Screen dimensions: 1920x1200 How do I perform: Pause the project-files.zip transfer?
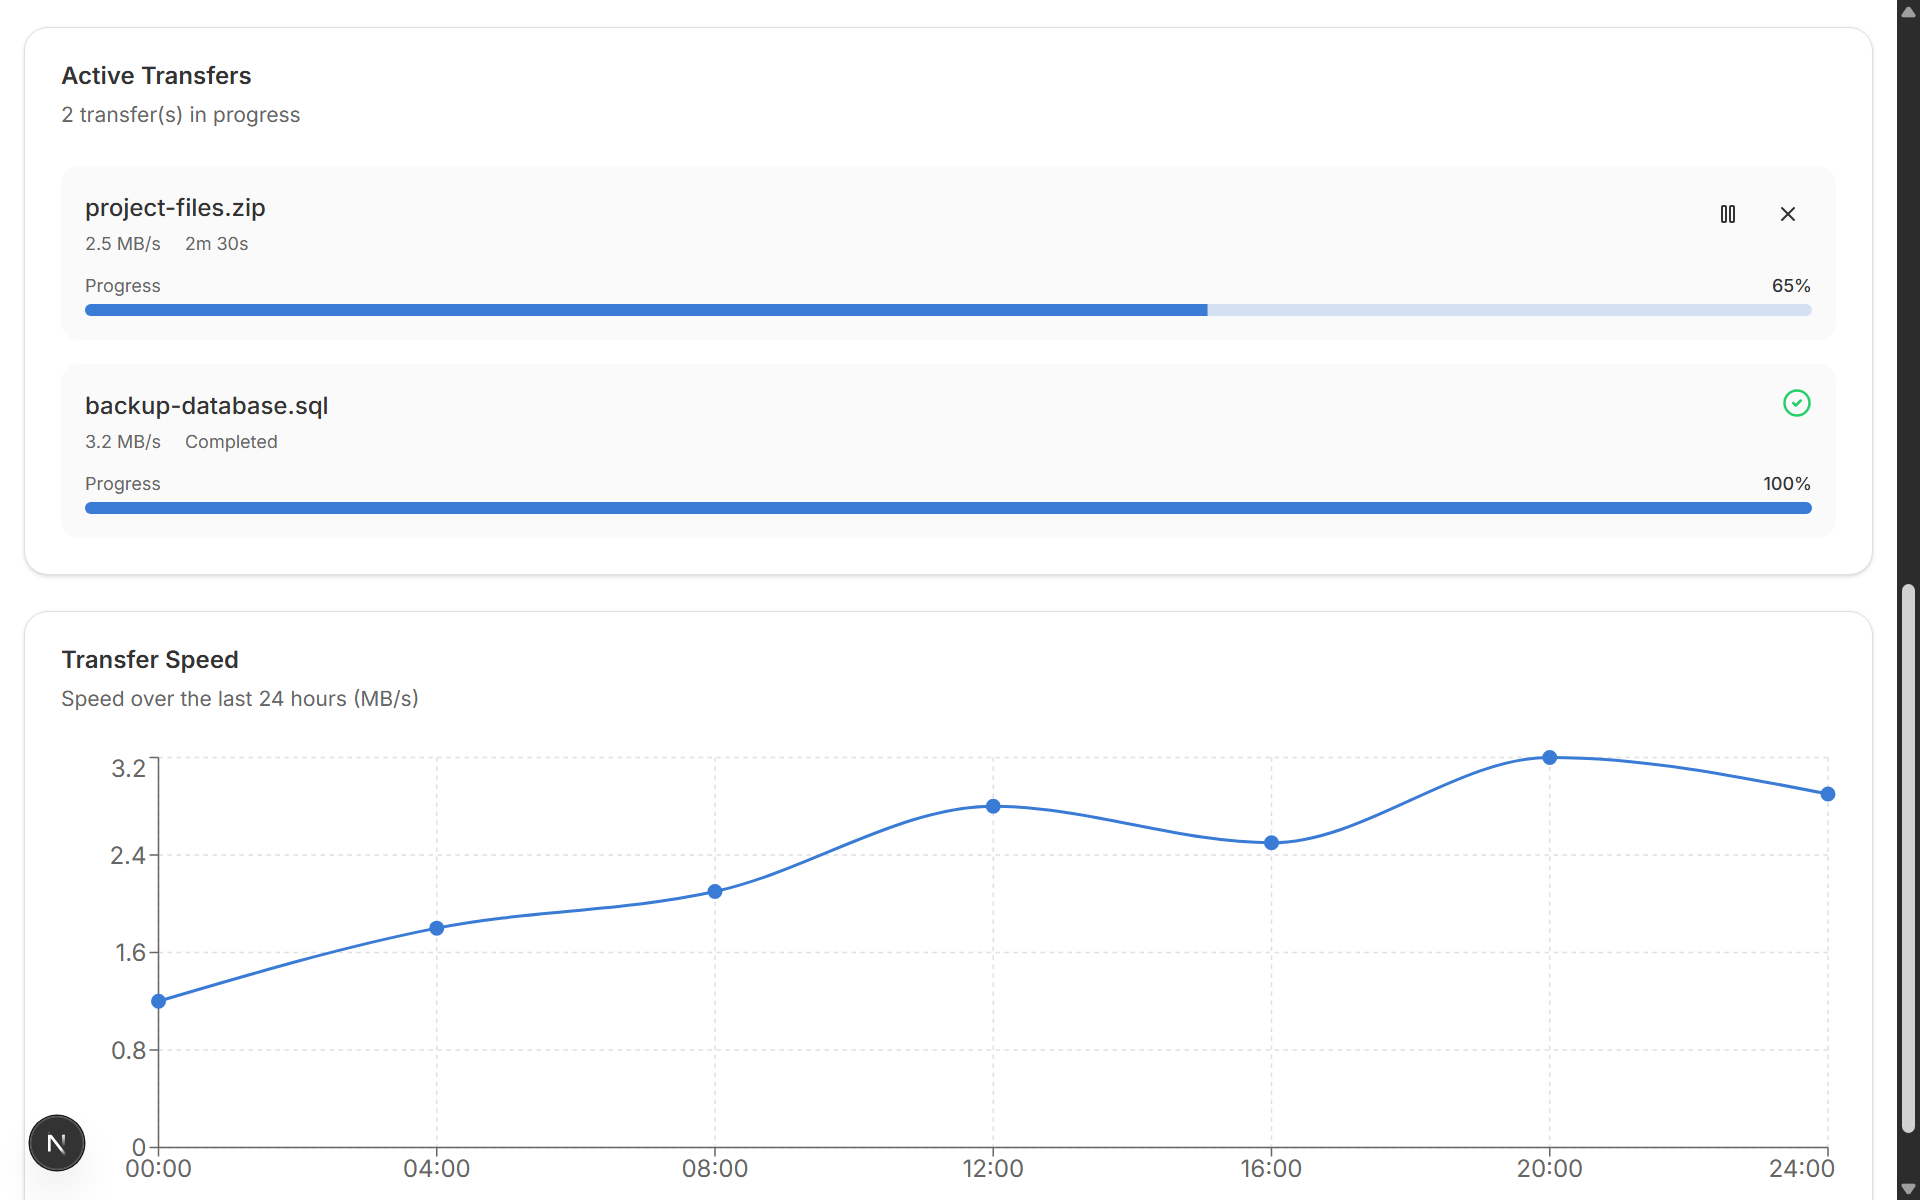[x=1727, y=214]
